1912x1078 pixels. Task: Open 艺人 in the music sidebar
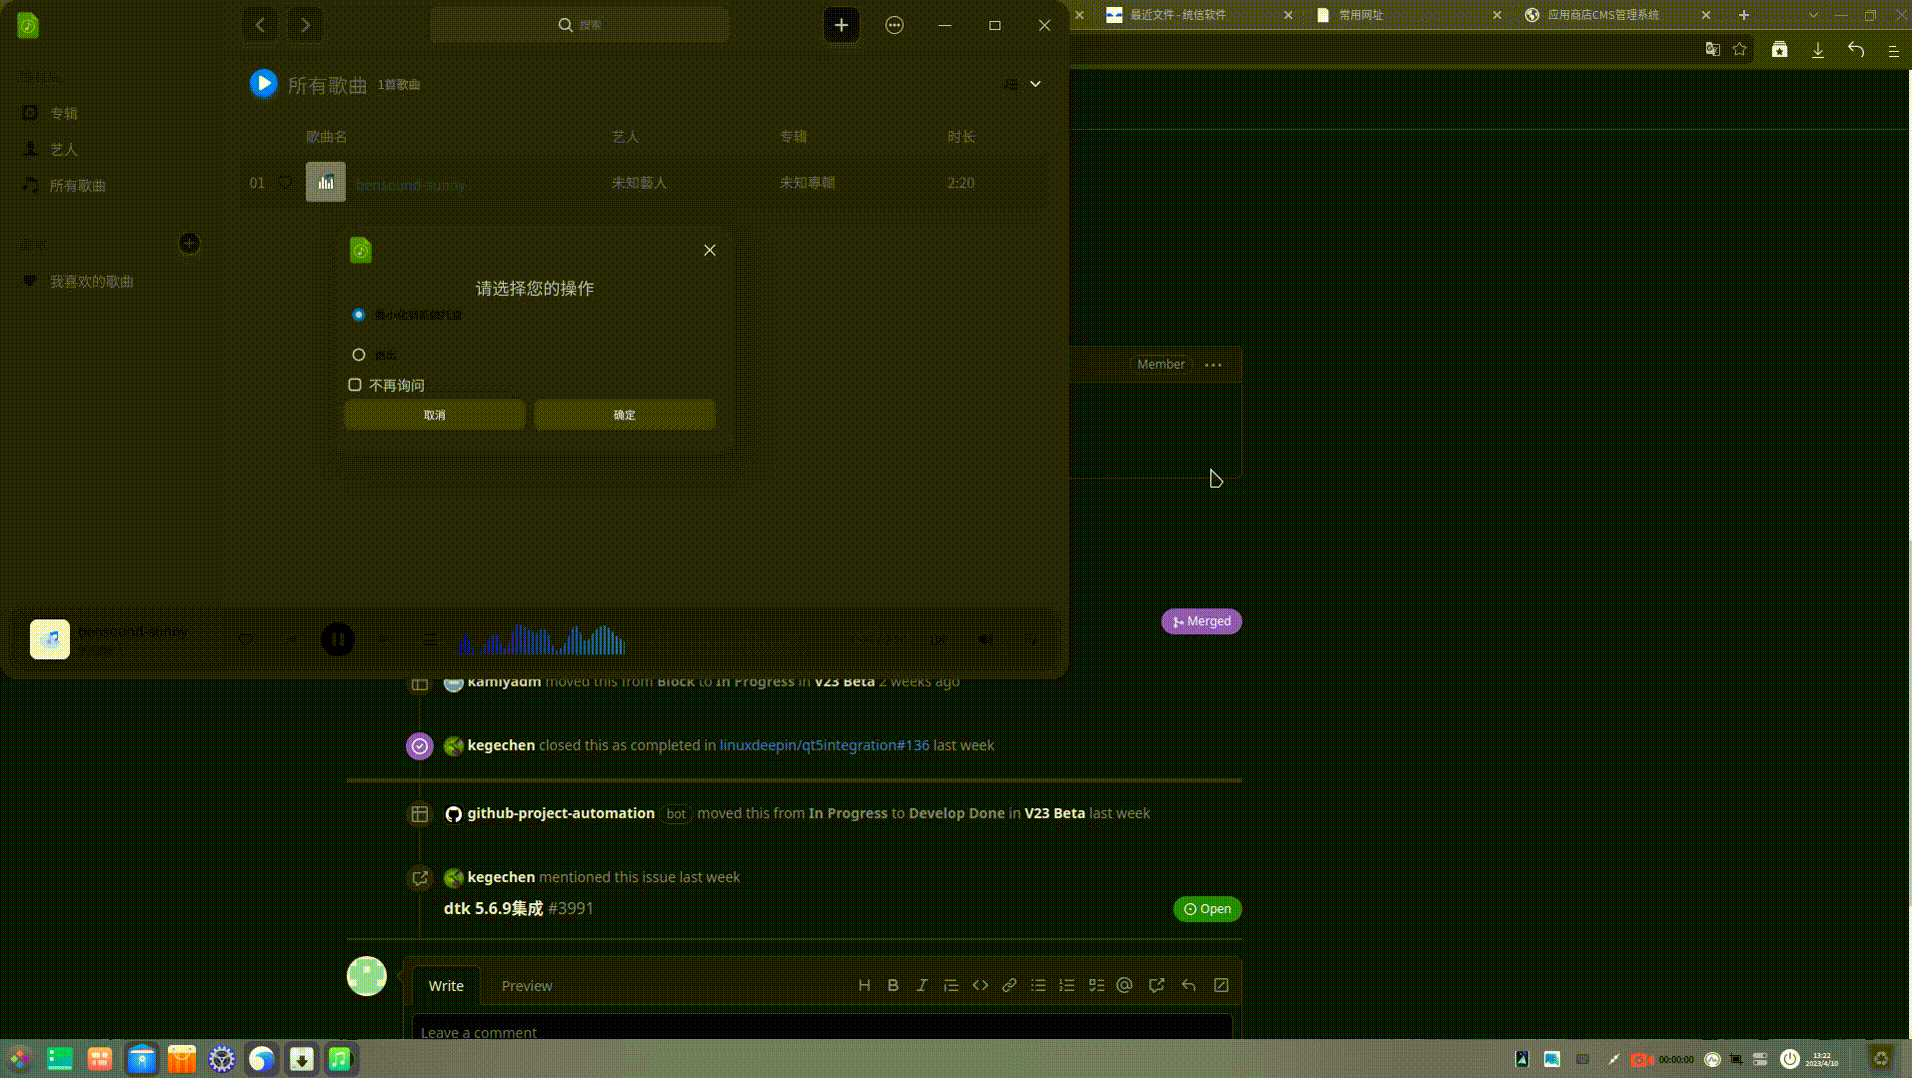pyautogui.click(x=64, y=149)
